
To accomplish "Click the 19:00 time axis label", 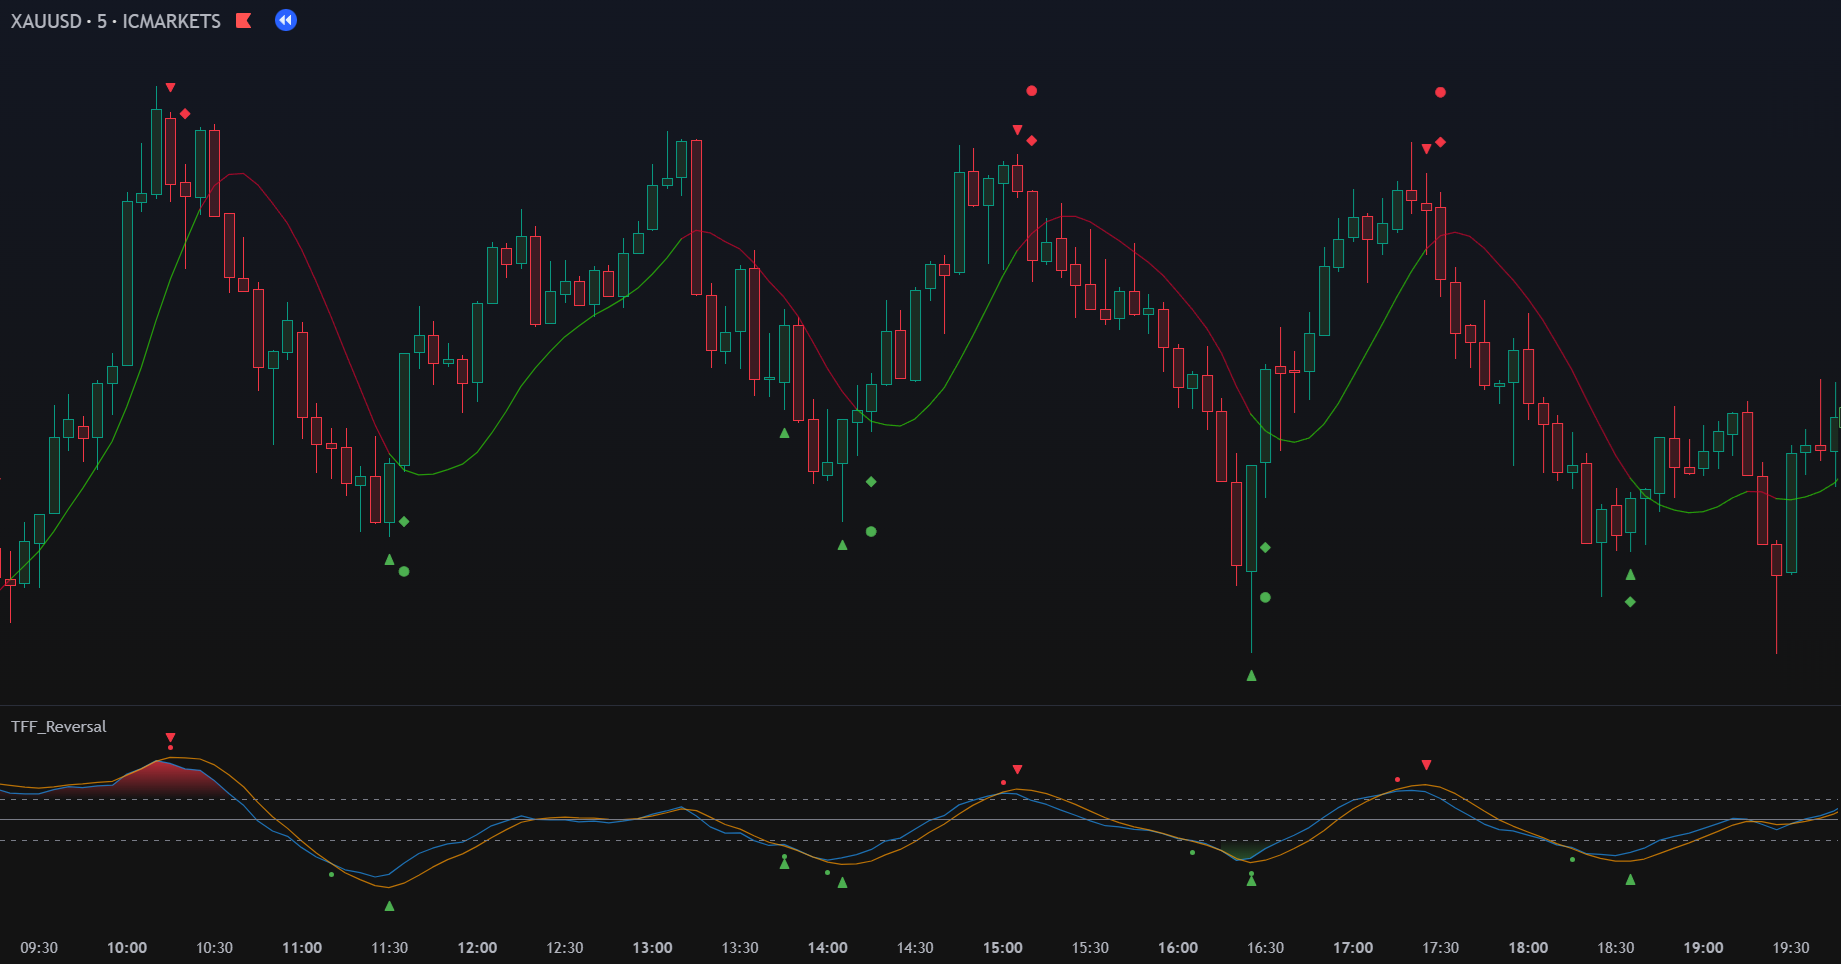I will point(1704,948).
